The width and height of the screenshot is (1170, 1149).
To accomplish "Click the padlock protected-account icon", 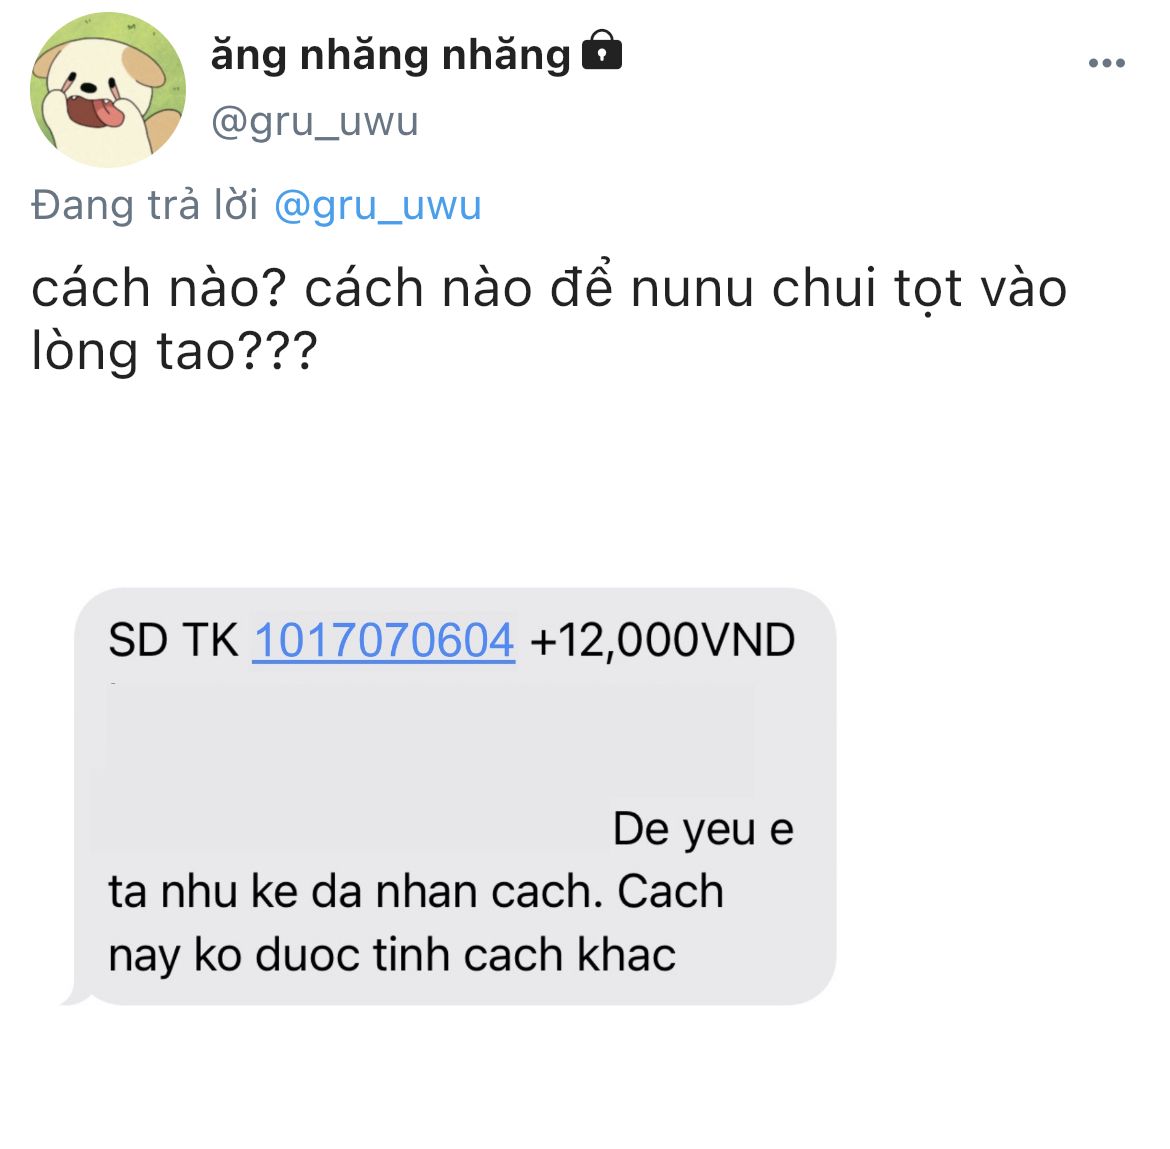I will 601,50.
